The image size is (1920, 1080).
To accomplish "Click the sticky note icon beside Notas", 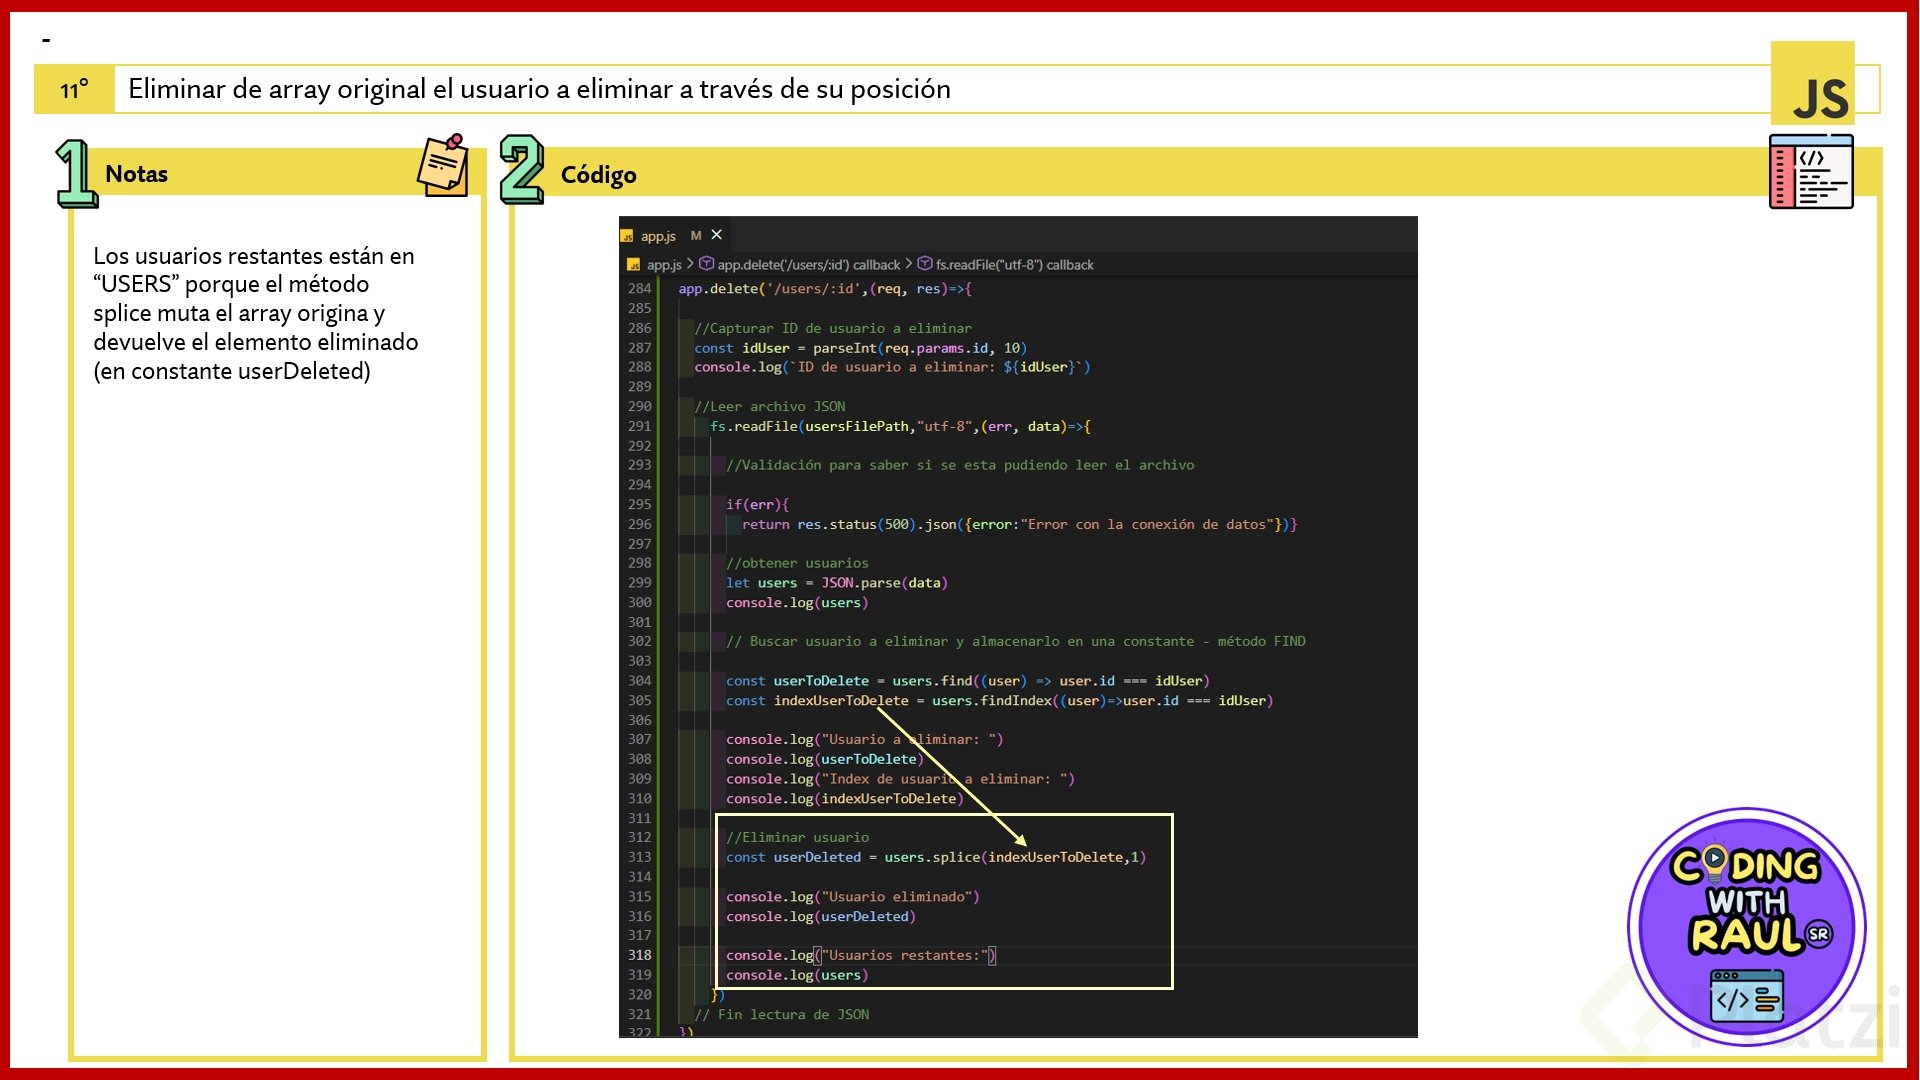I will pyautogui.click(x=443, y=165).
